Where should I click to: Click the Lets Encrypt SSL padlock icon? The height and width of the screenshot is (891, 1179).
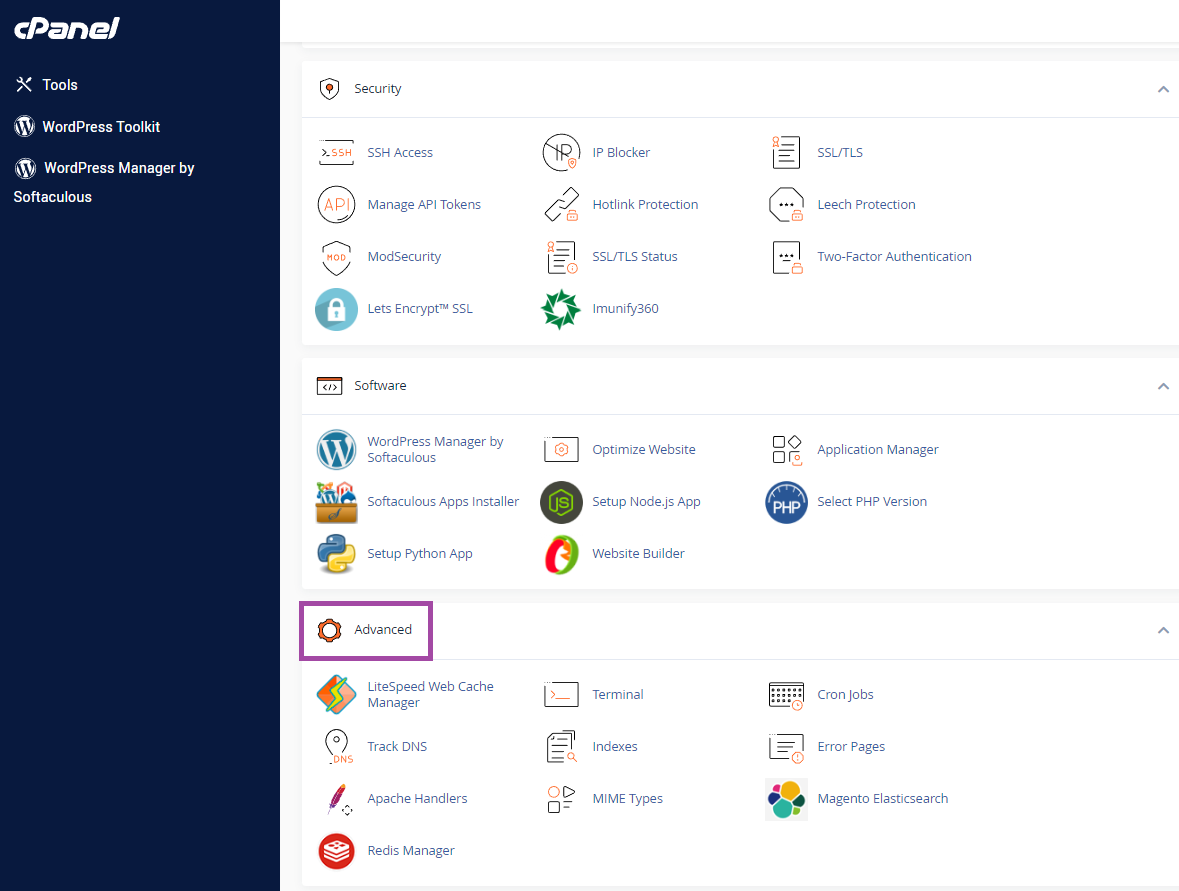tap(336, 309)
